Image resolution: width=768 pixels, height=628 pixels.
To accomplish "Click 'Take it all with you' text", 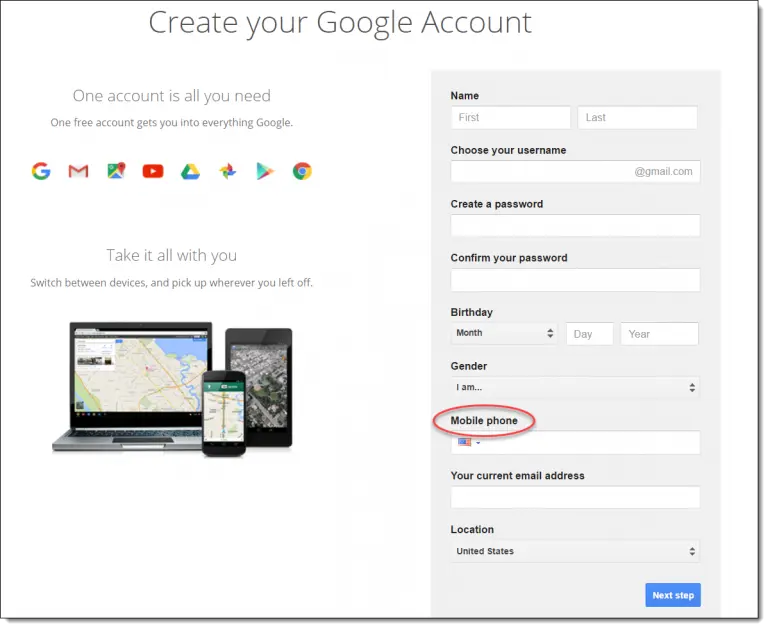I will pos(171,256).
